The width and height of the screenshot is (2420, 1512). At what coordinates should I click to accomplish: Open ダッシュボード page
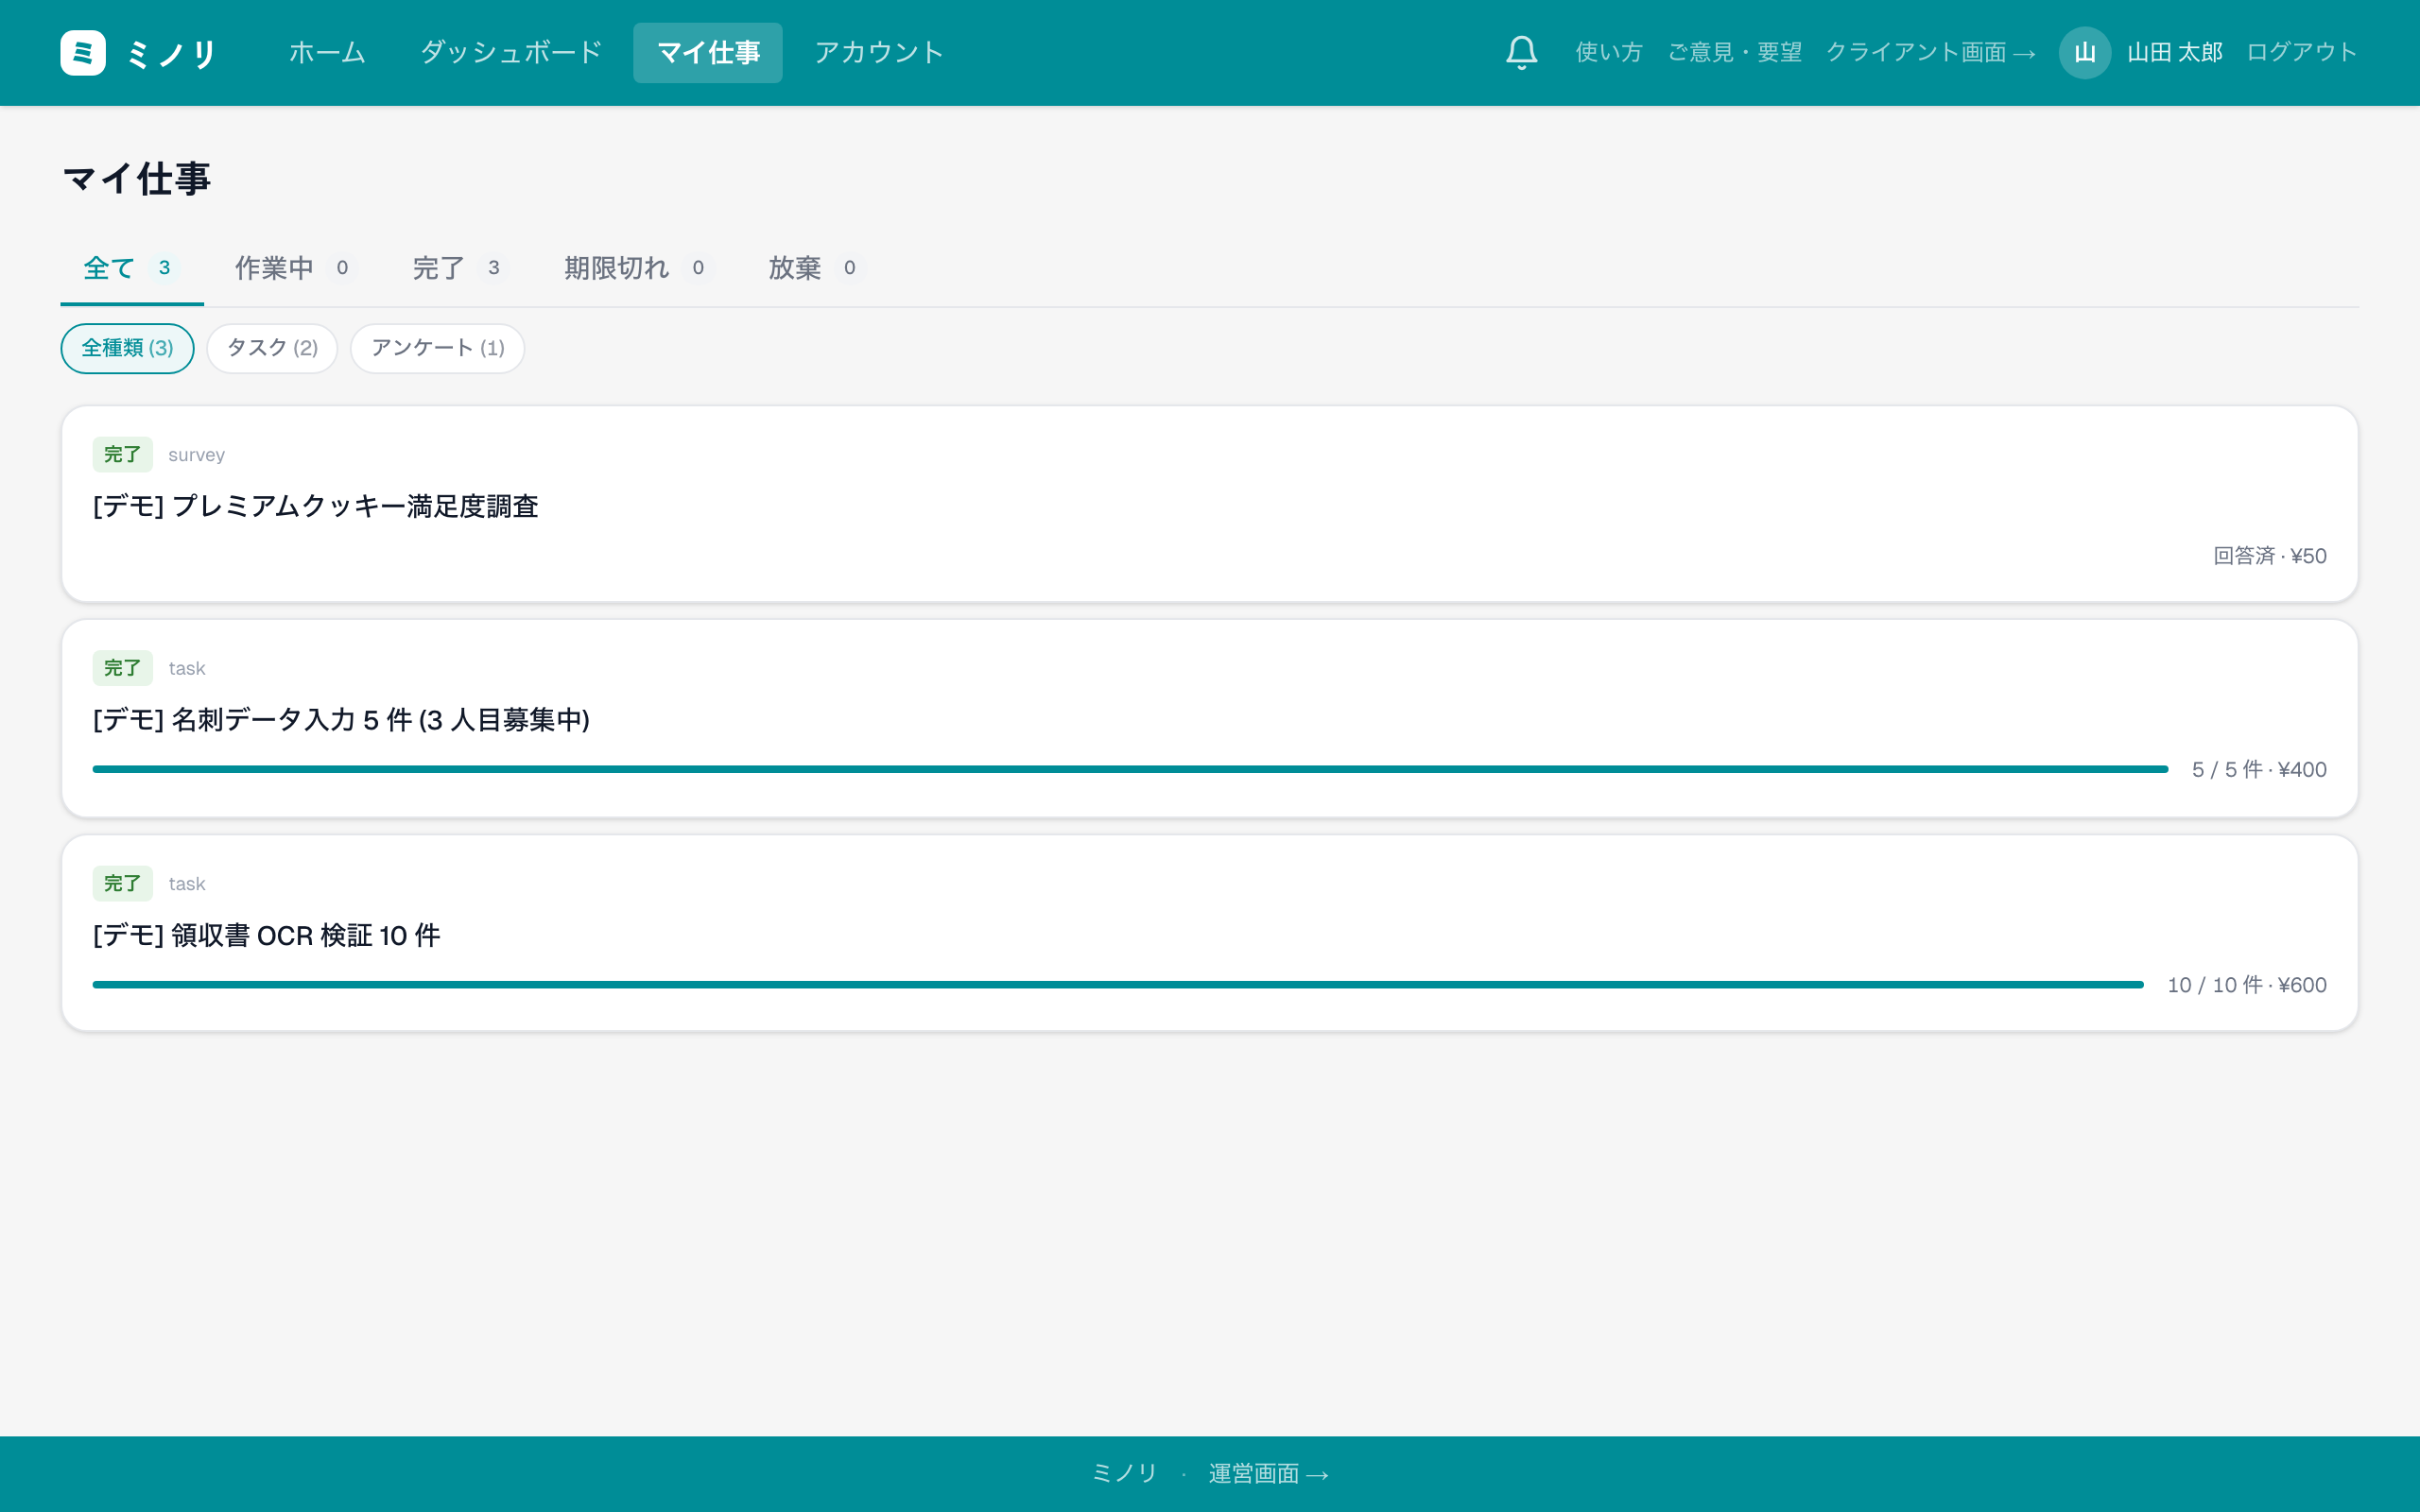511,53
